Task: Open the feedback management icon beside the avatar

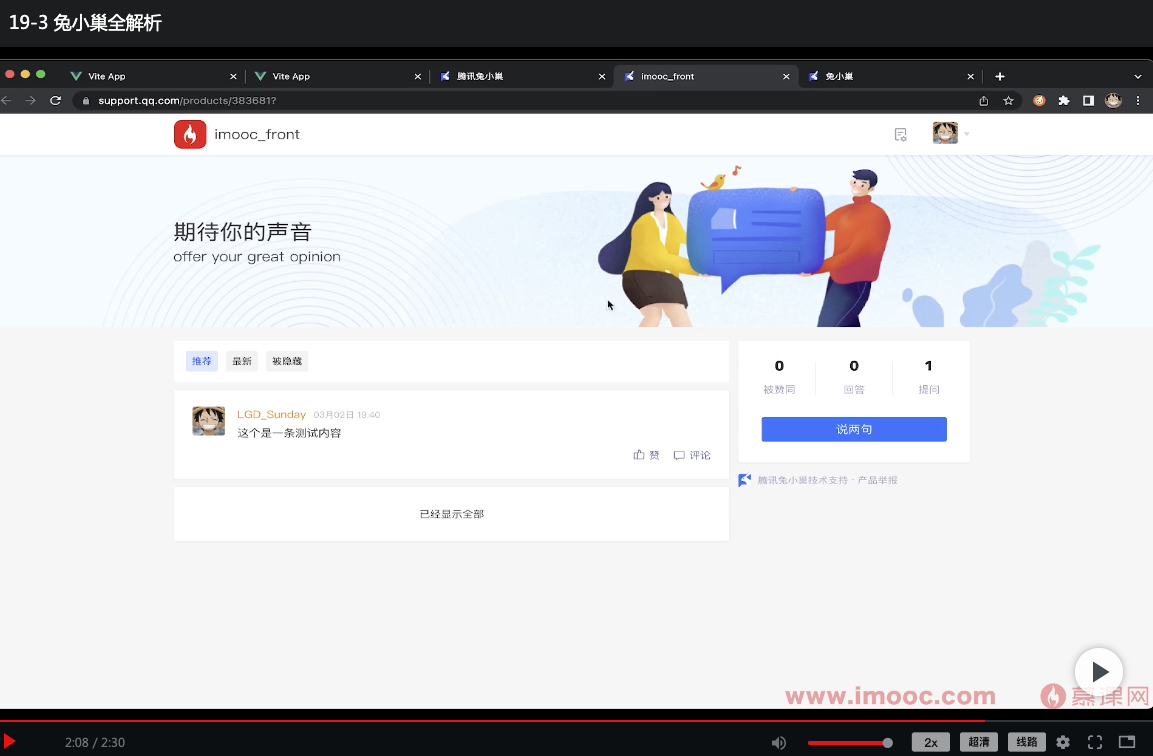Action: point(899,133)
